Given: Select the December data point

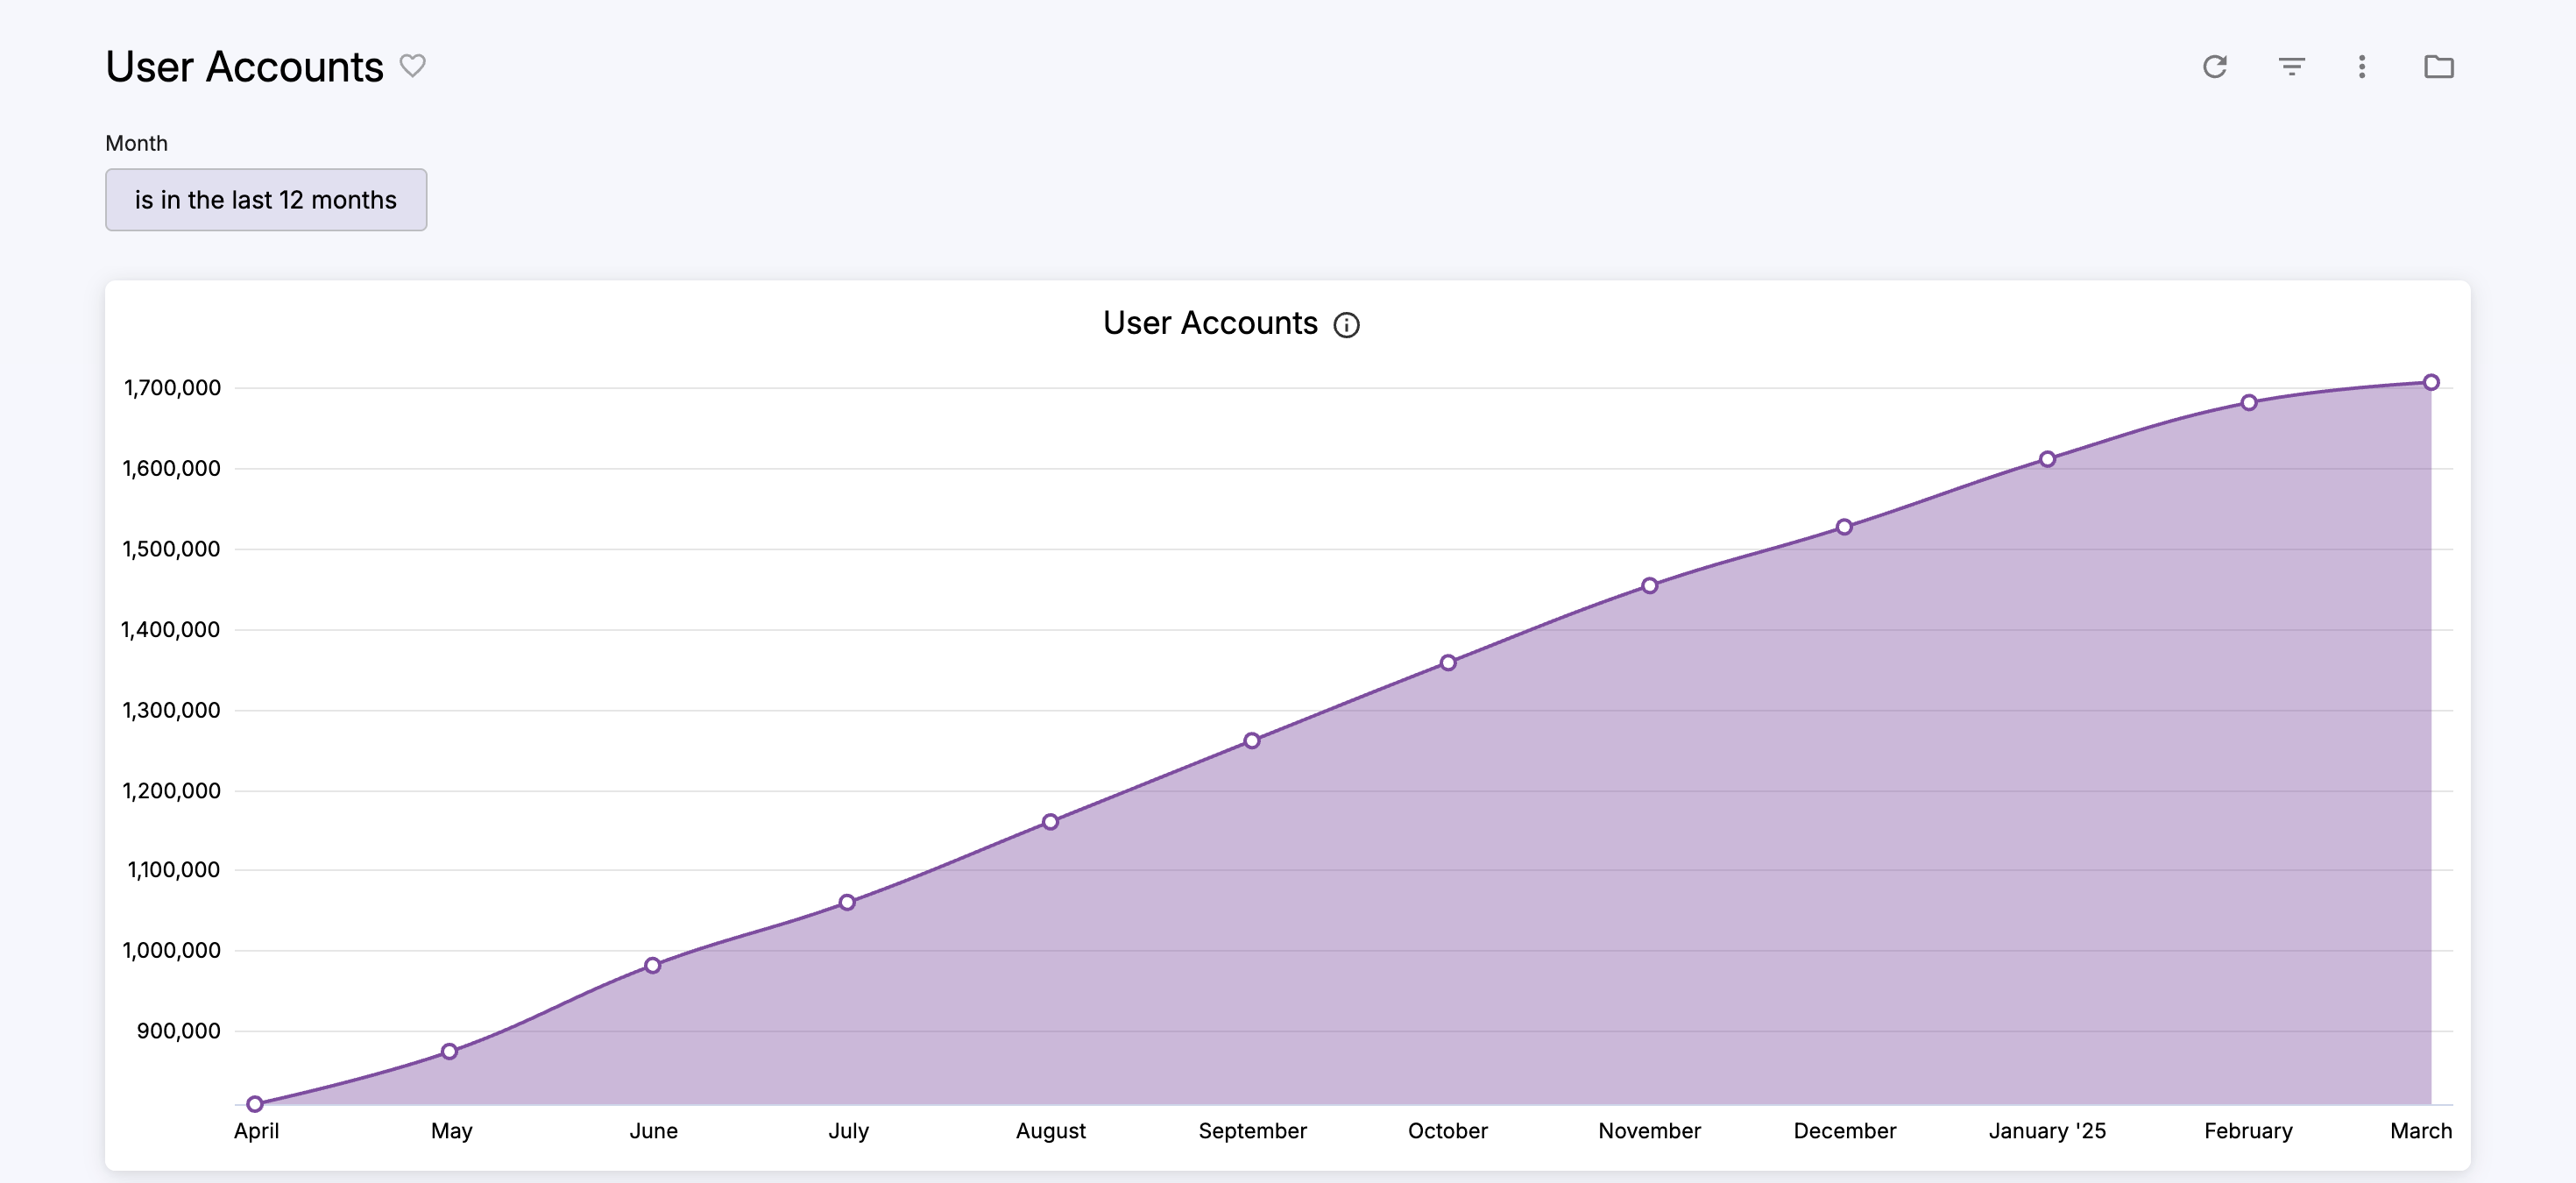Looking at the screenshot, I should pos(1844,527).
